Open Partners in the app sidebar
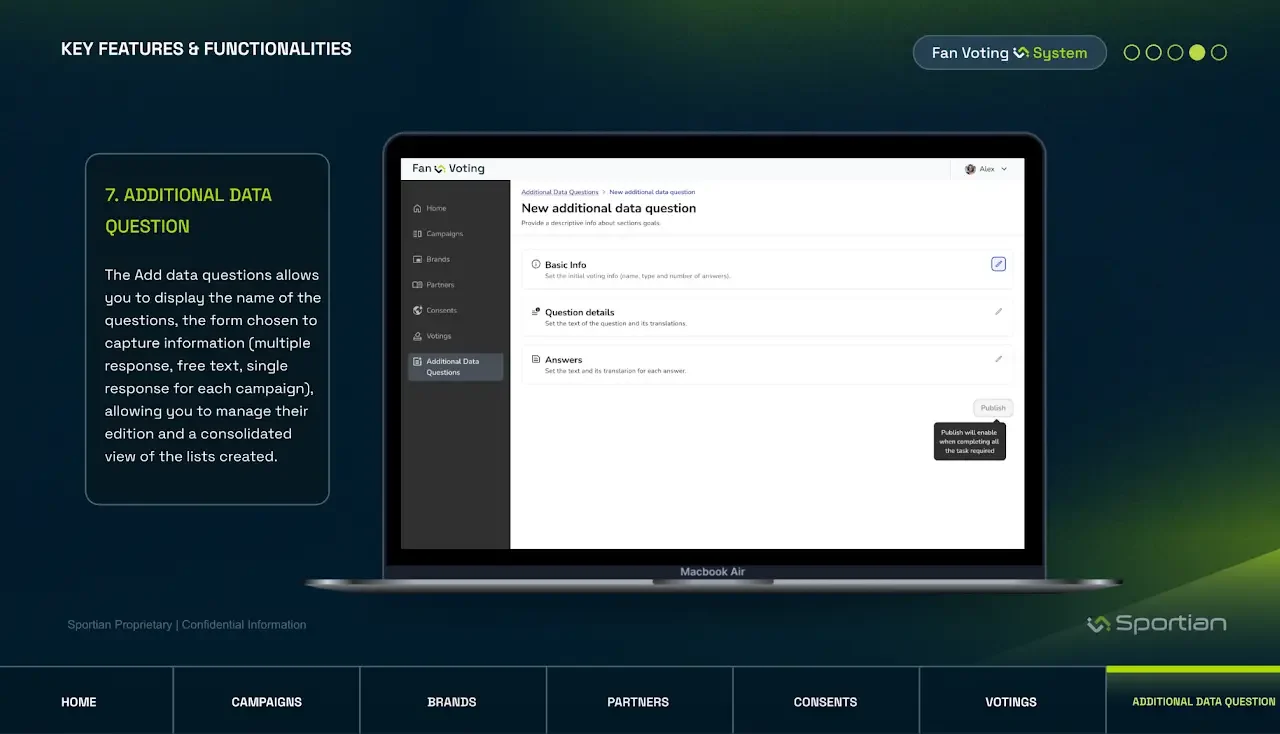The image size is (1280, 734). click(440, 285)
